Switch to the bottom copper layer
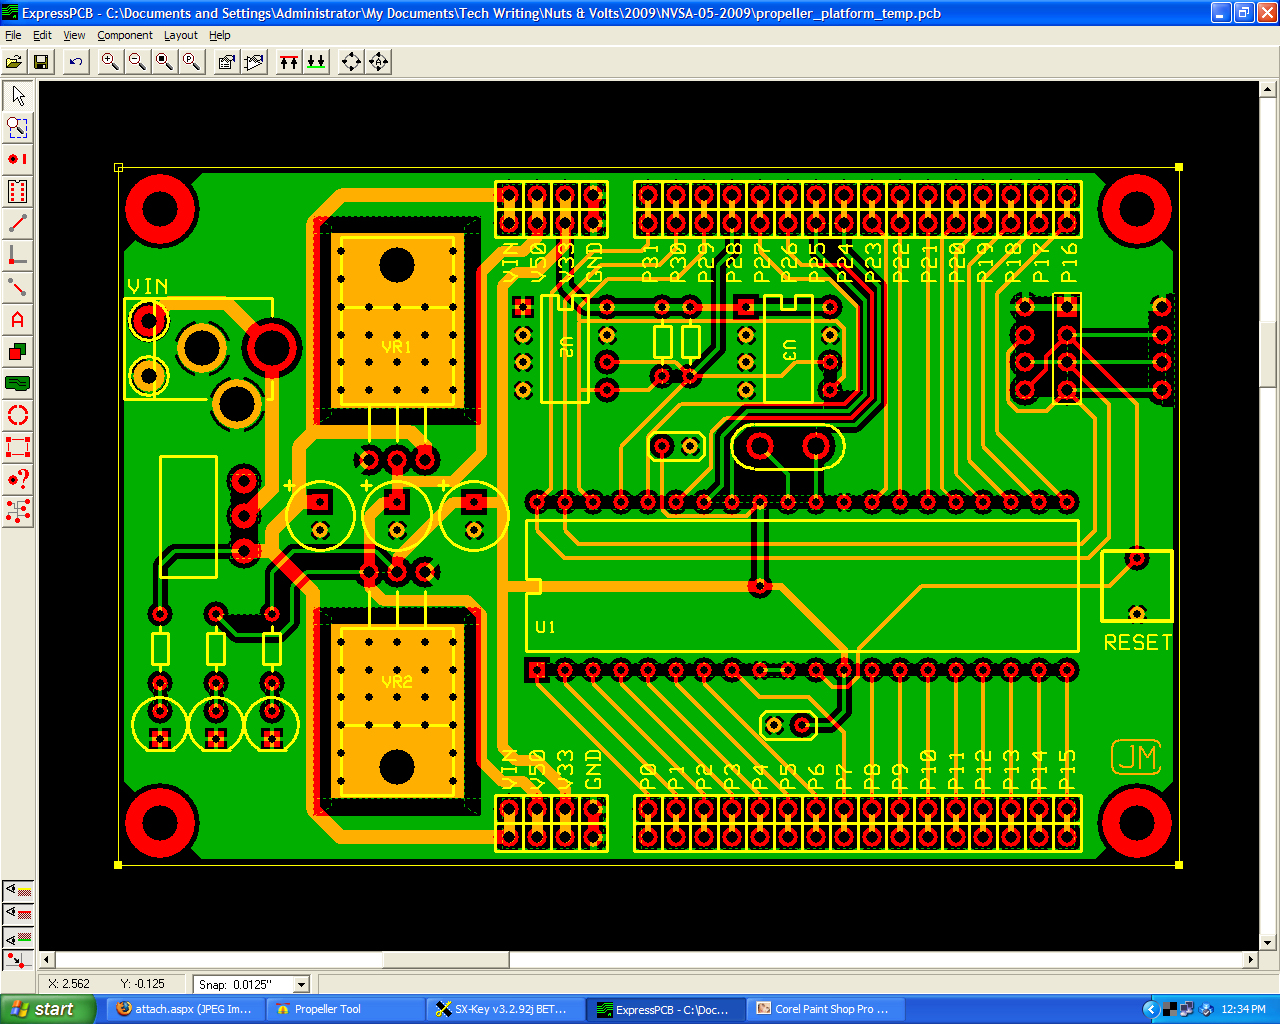 pyautogui.click(x=315, y=61)
